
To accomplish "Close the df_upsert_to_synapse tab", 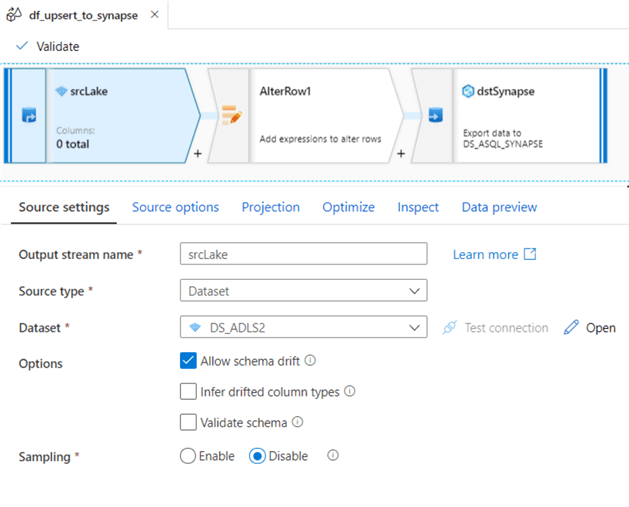I will 154,15.
